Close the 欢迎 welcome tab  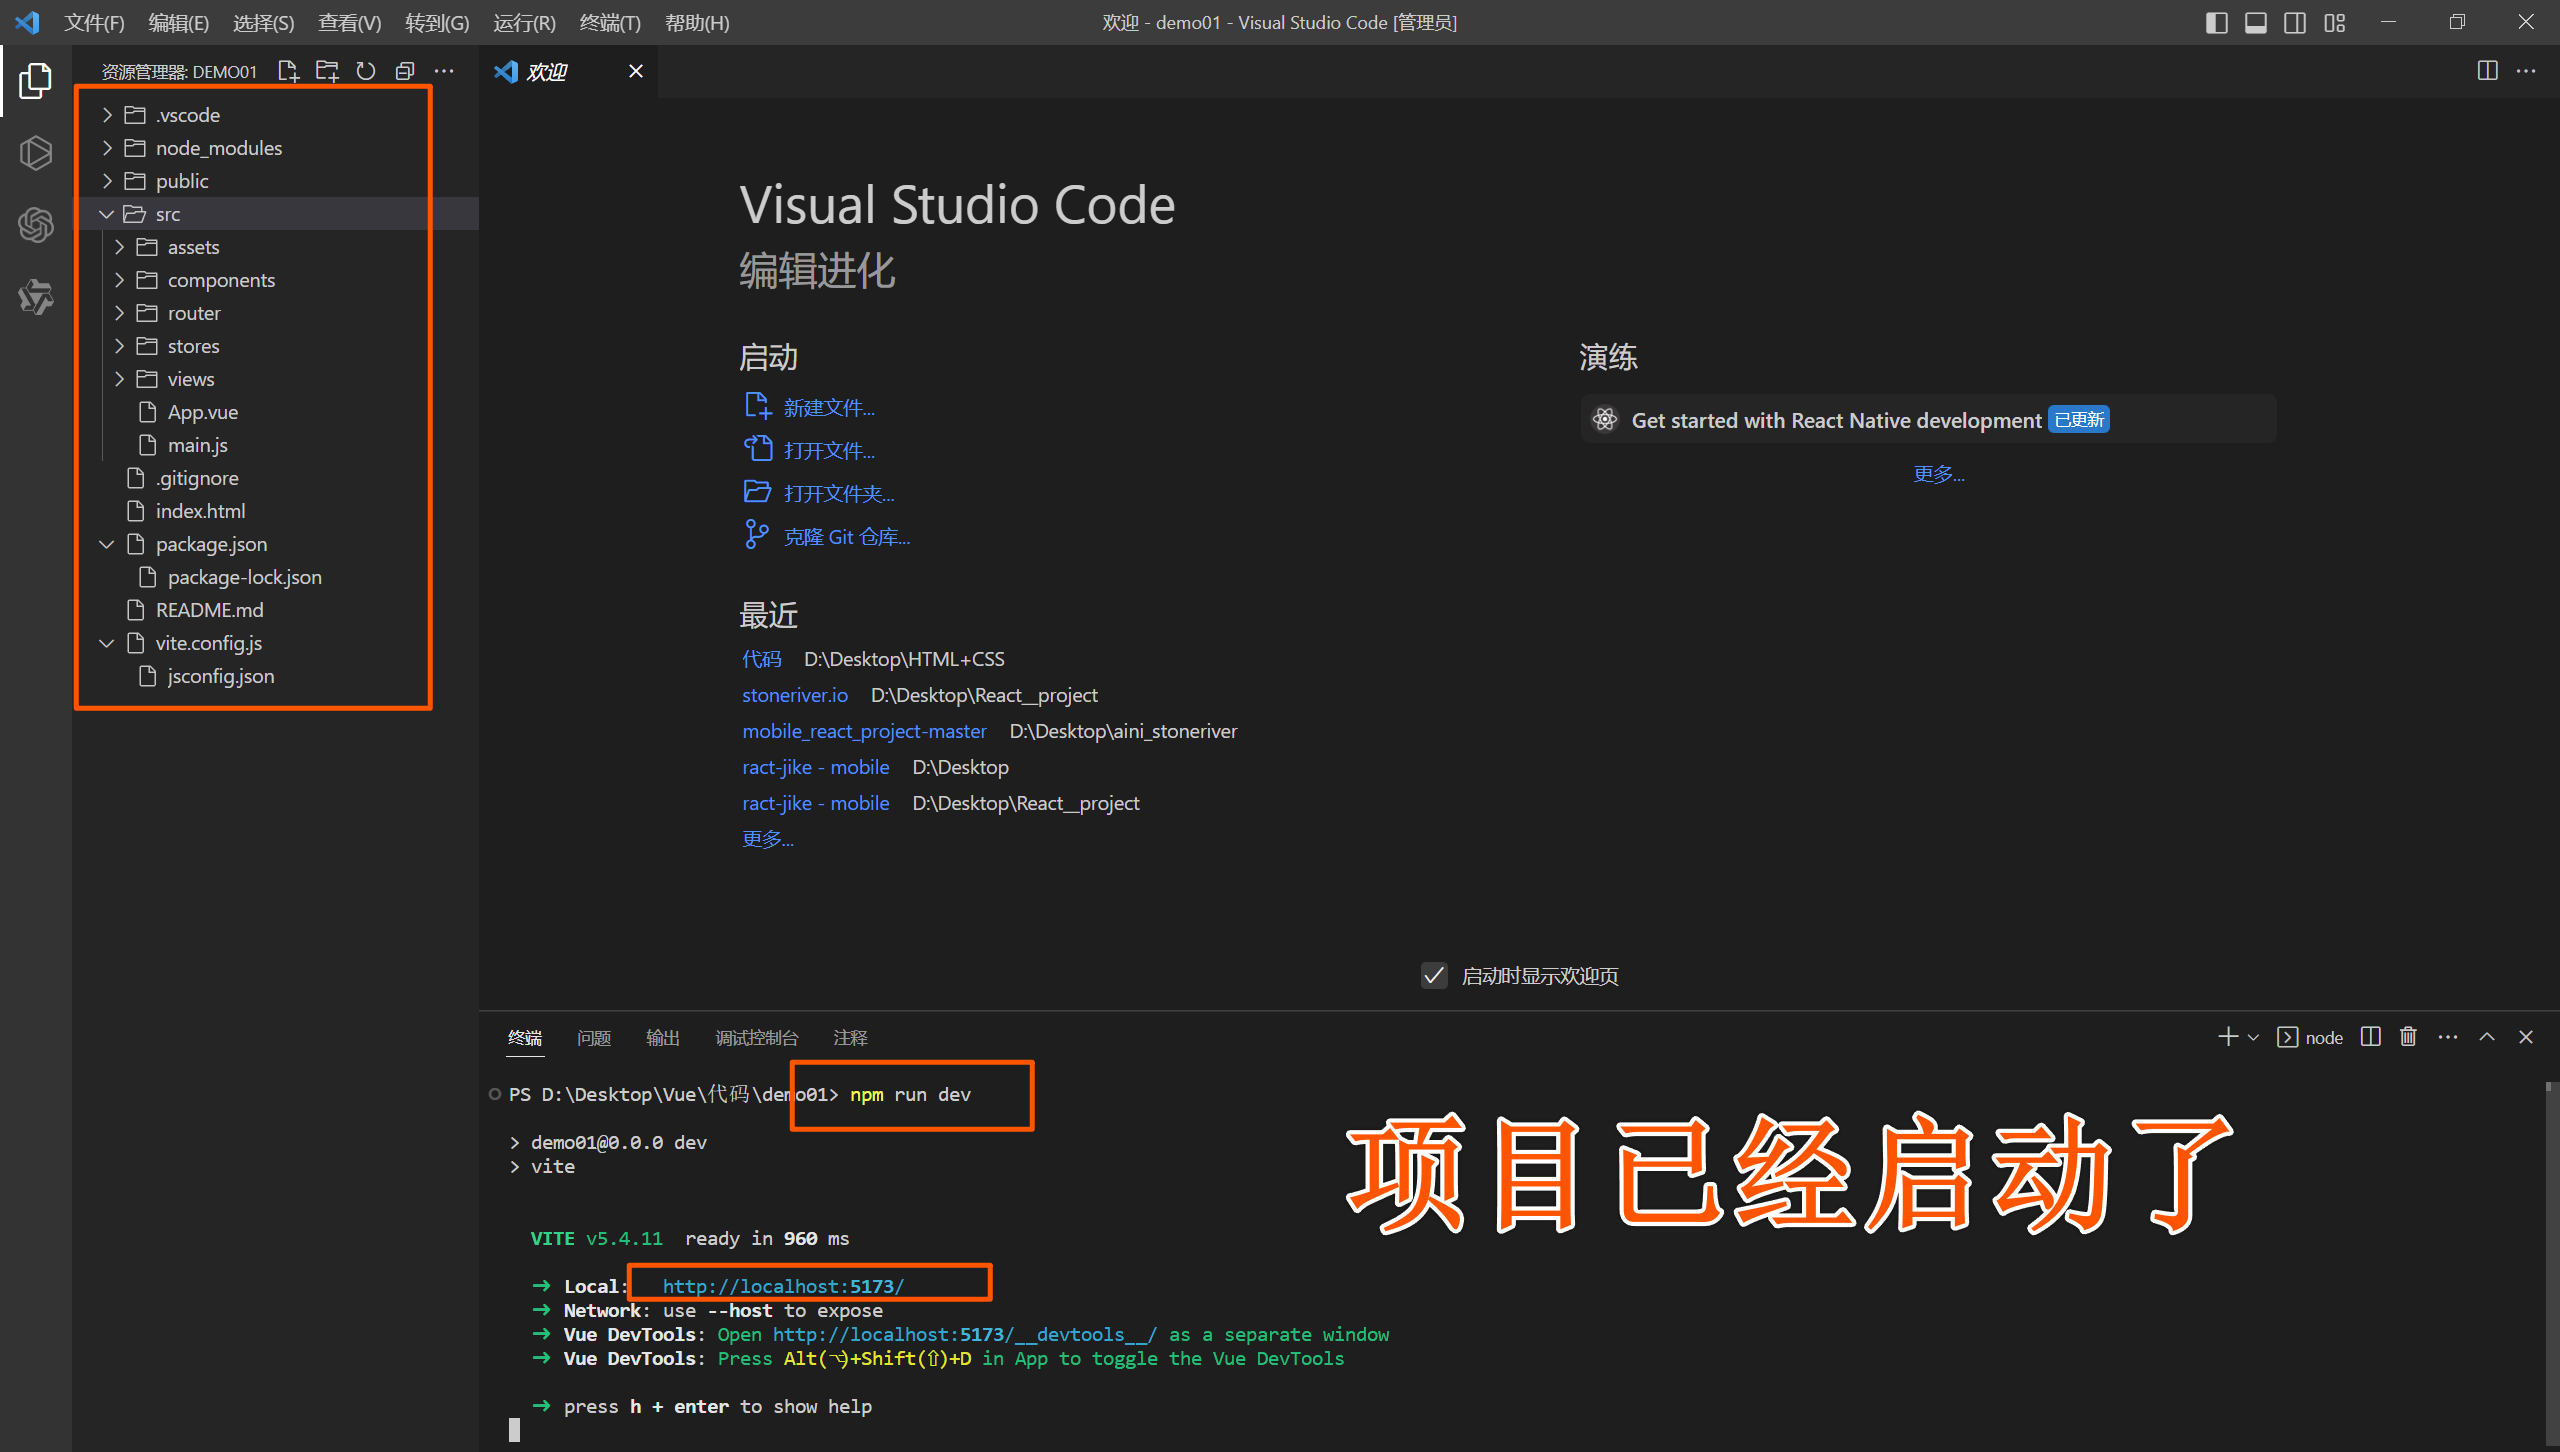[x=636, y=71]
